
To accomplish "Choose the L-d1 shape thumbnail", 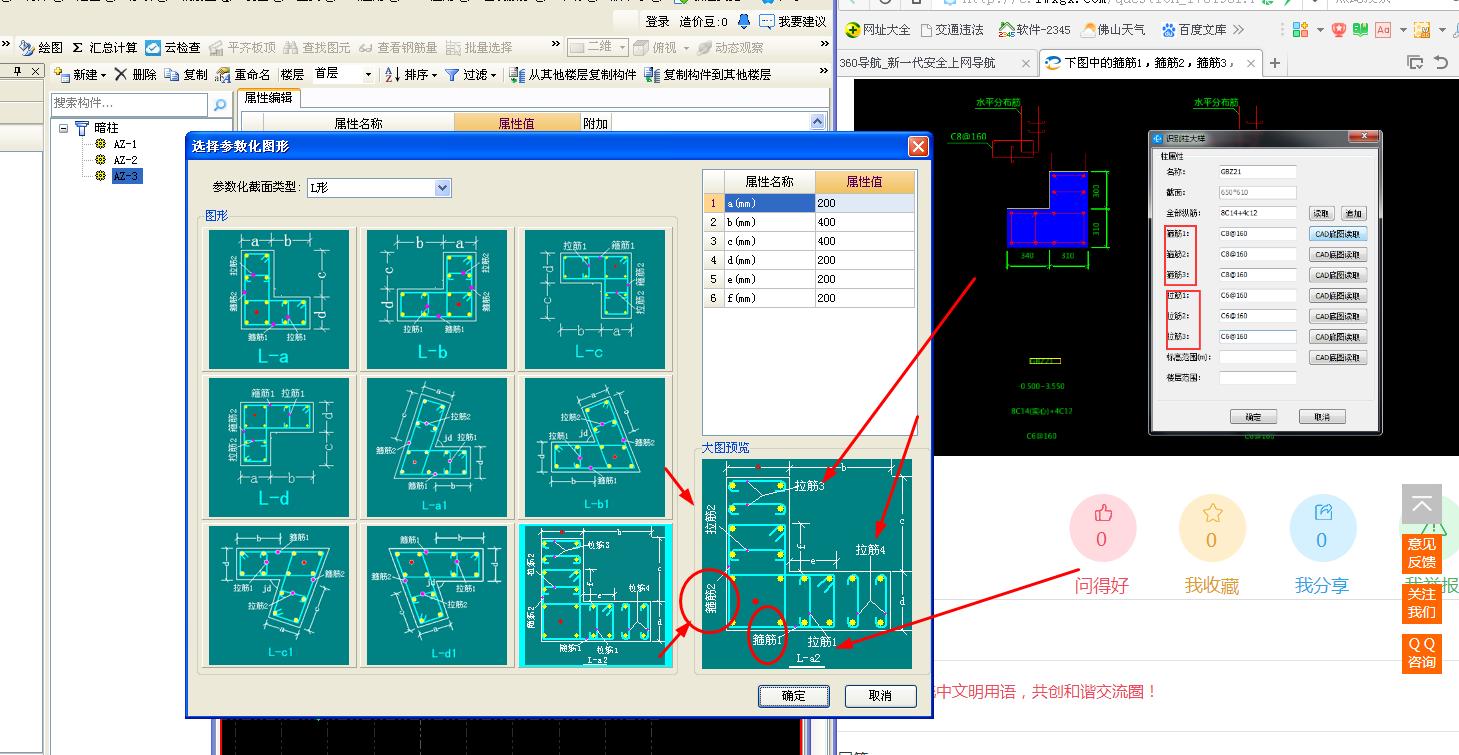I will 437,595.
